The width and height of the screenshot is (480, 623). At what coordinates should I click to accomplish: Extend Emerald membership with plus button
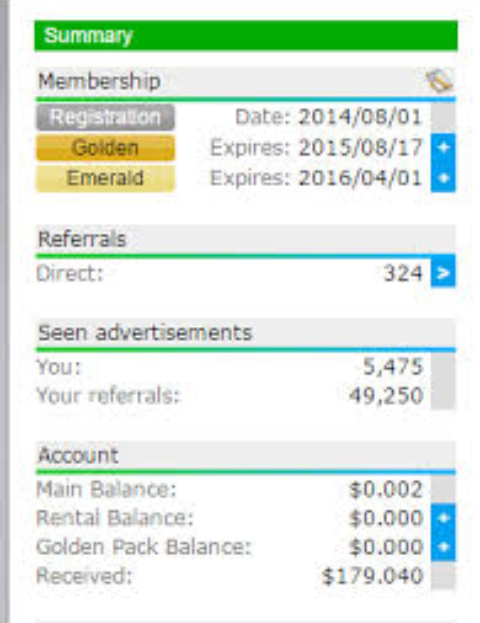click(x=443, y=178)
